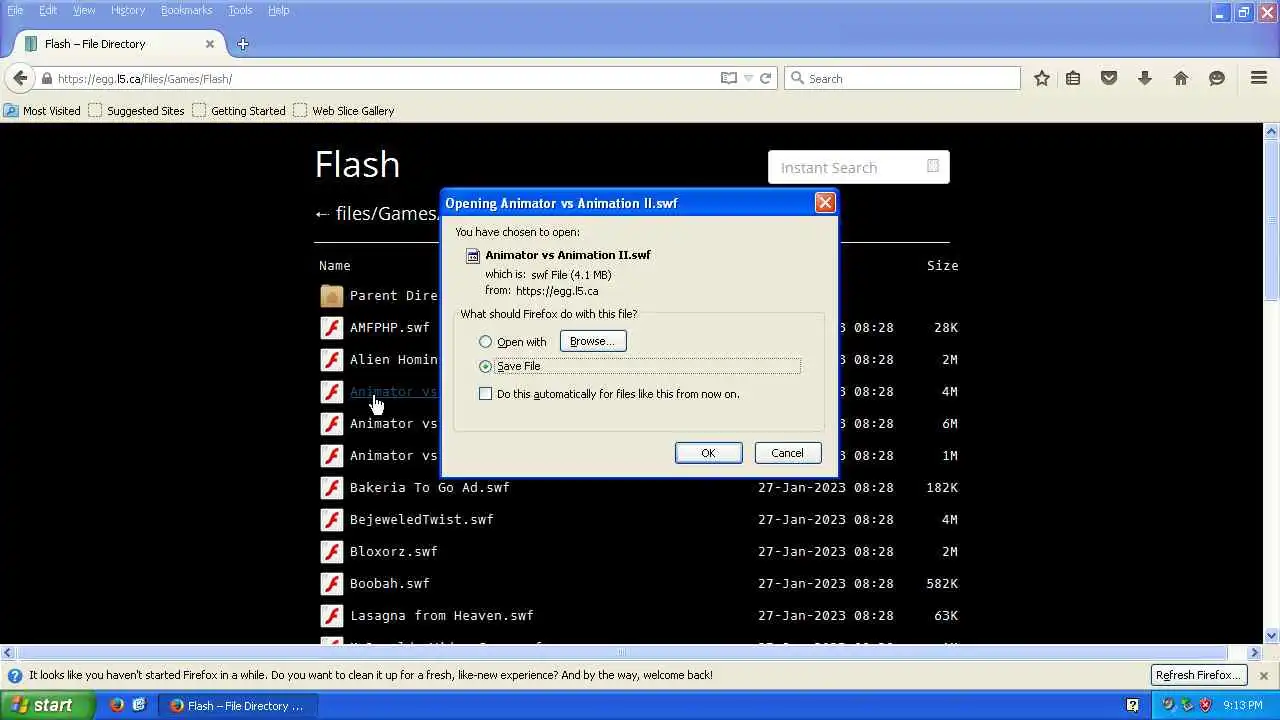The height and width of the screenshot is (720, 1280).
Task: Open the Firefox hamburger menu
Action: (x=1259, y=78)
